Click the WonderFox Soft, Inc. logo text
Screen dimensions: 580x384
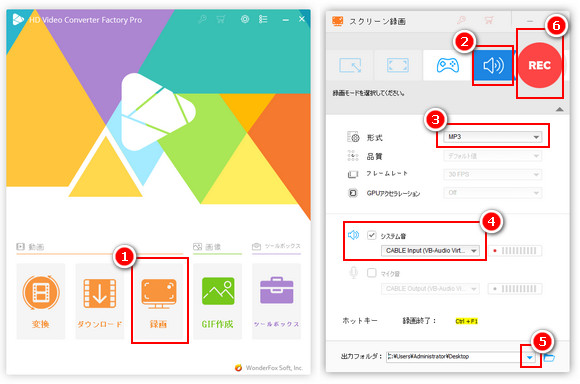pyautogui.click(x=274, y=368)
